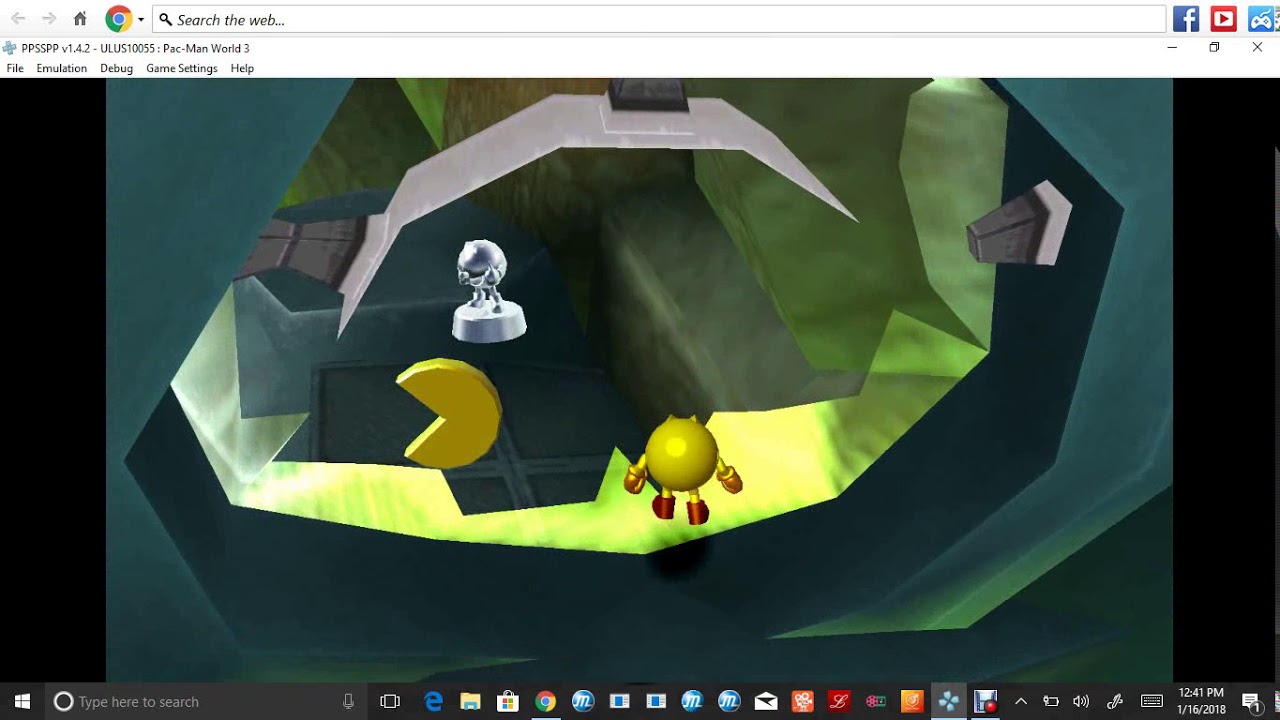Open the touch keyboard tray icon

[x=1152, y=701]
